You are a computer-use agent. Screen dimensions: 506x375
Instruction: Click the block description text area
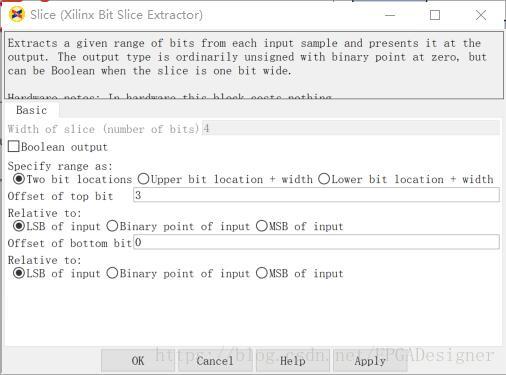click(x=254, y=65)
